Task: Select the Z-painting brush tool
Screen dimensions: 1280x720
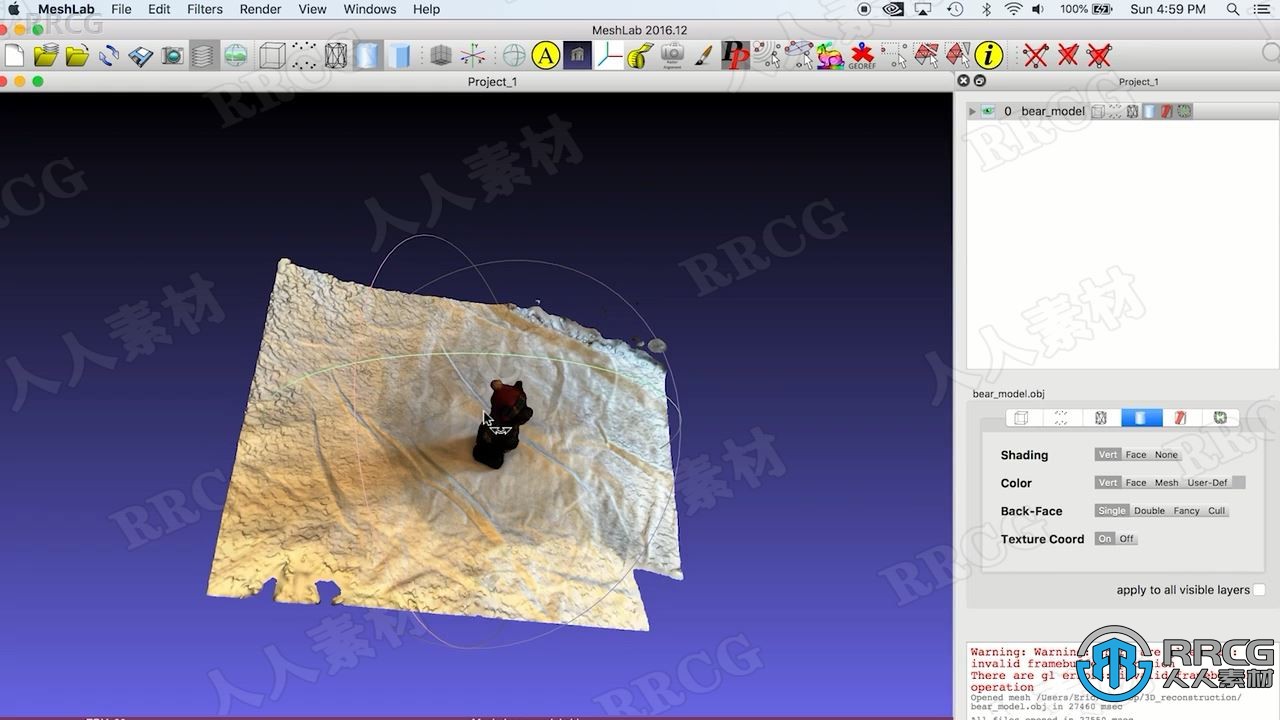Action: [x=704, y=55]
